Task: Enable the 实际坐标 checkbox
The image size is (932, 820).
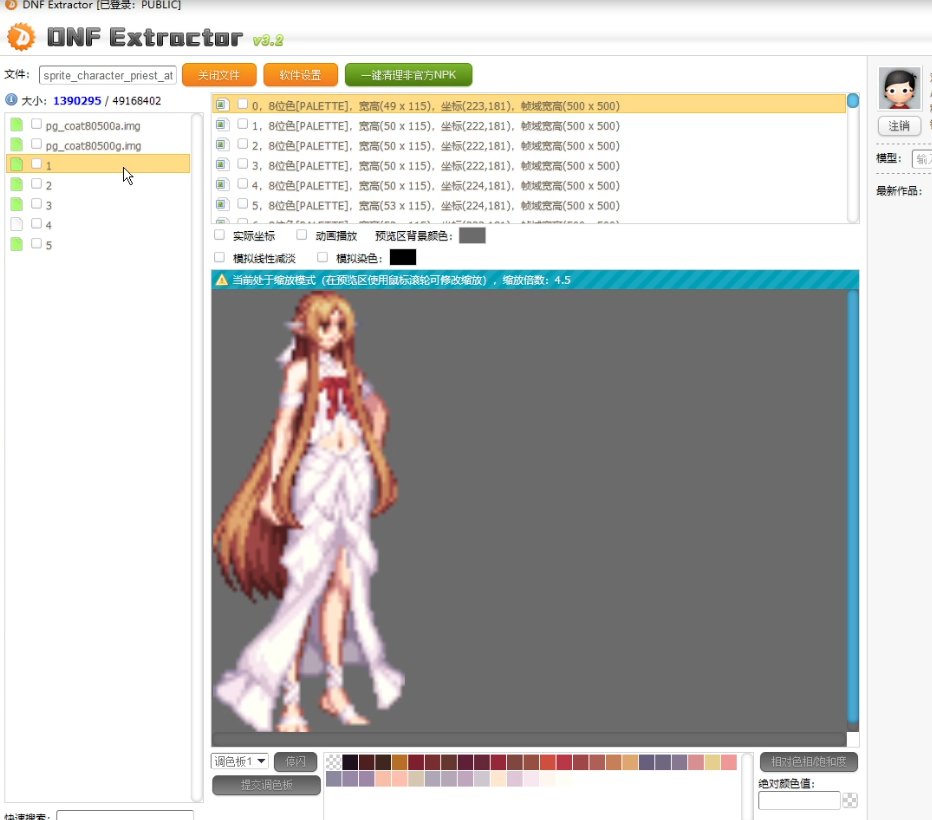Action: (219, 235)
